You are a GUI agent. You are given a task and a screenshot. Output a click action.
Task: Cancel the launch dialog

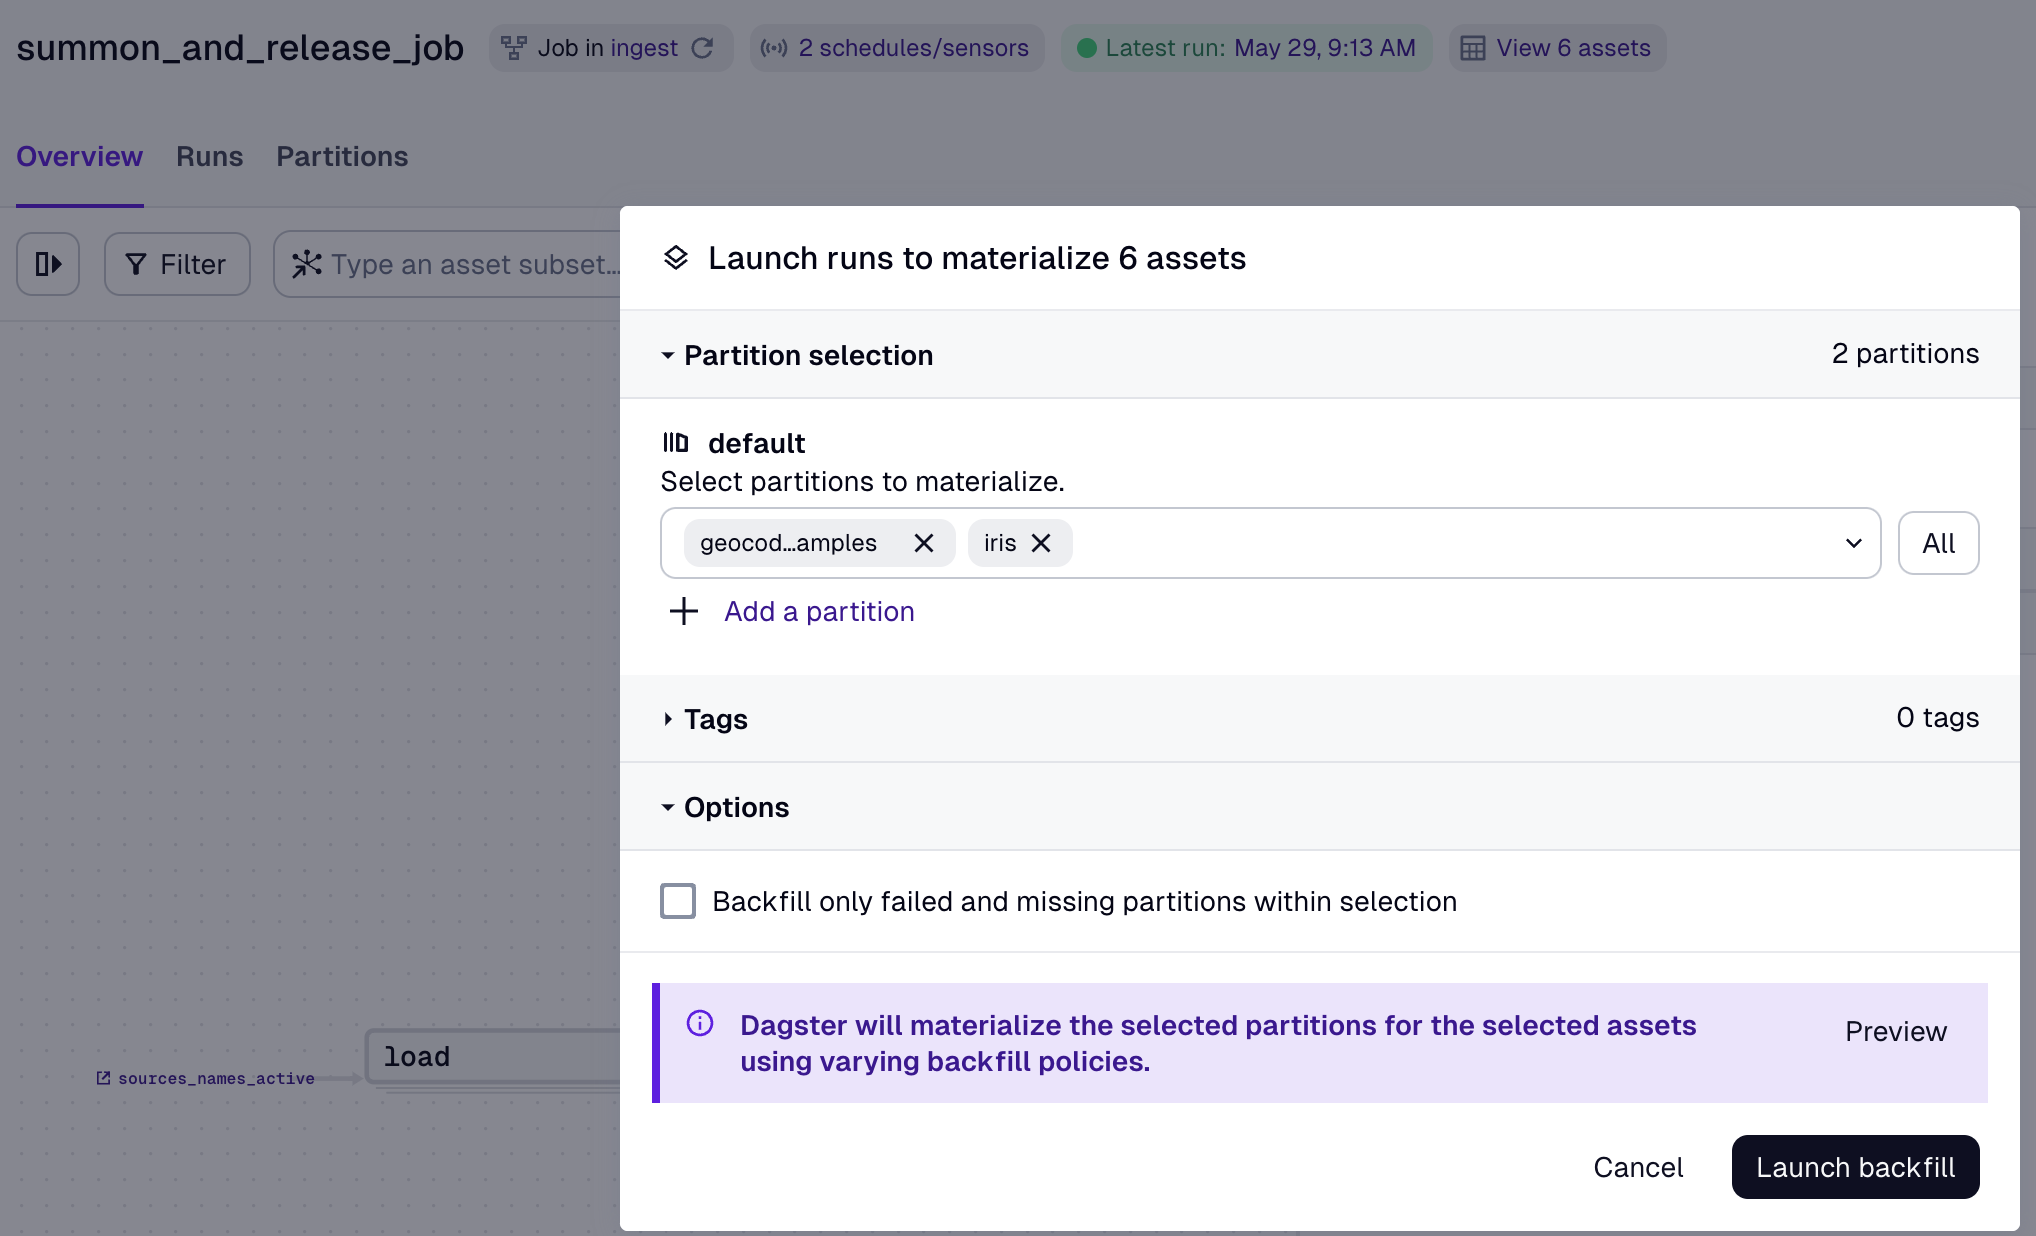point(1638,1167)
